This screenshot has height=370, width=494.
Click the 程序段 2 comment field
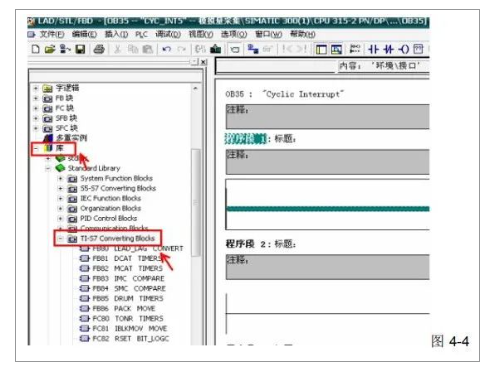coord(327,267)
